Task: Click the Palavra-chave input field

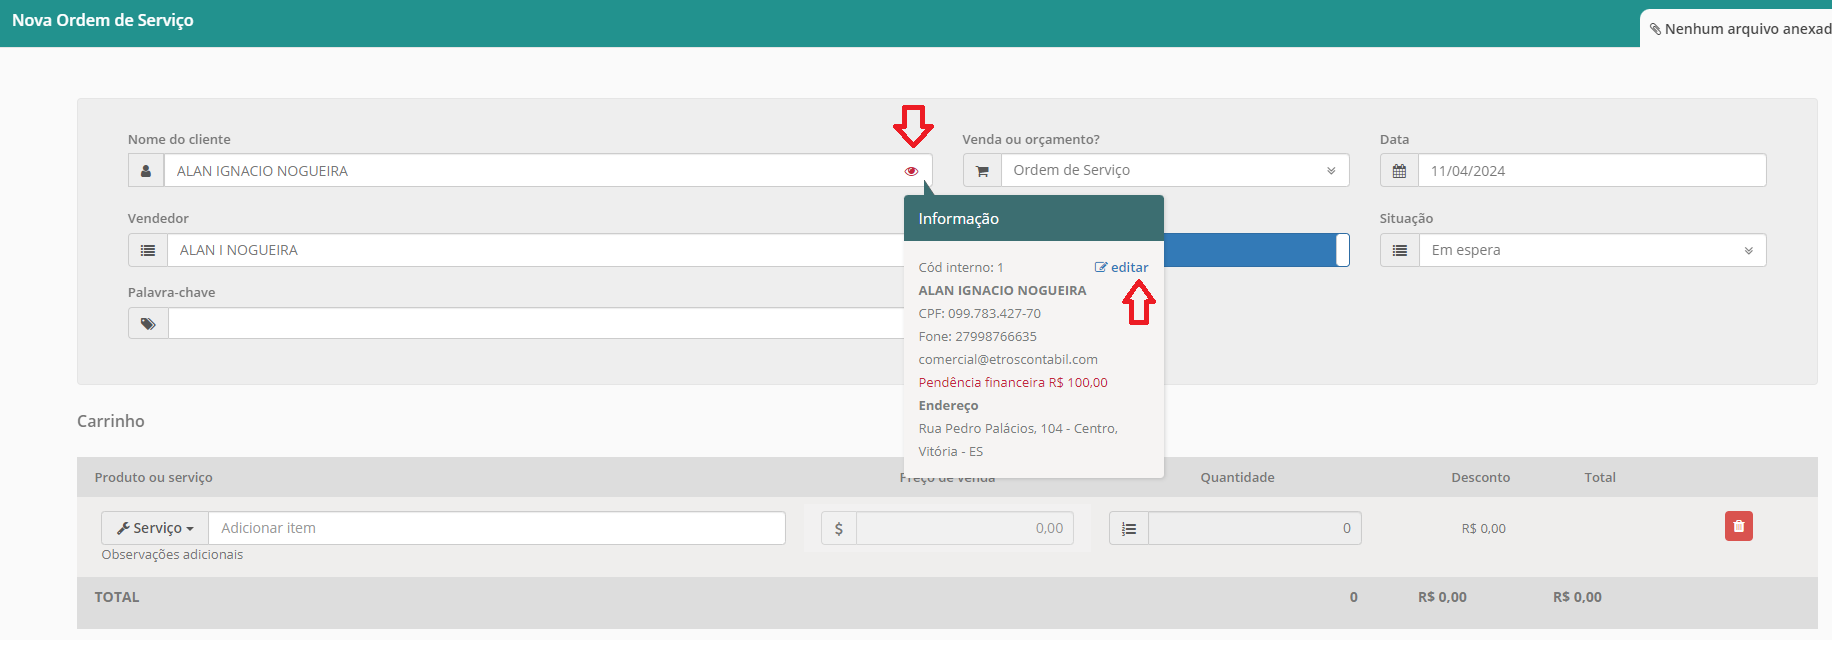Action: [536, 324]
